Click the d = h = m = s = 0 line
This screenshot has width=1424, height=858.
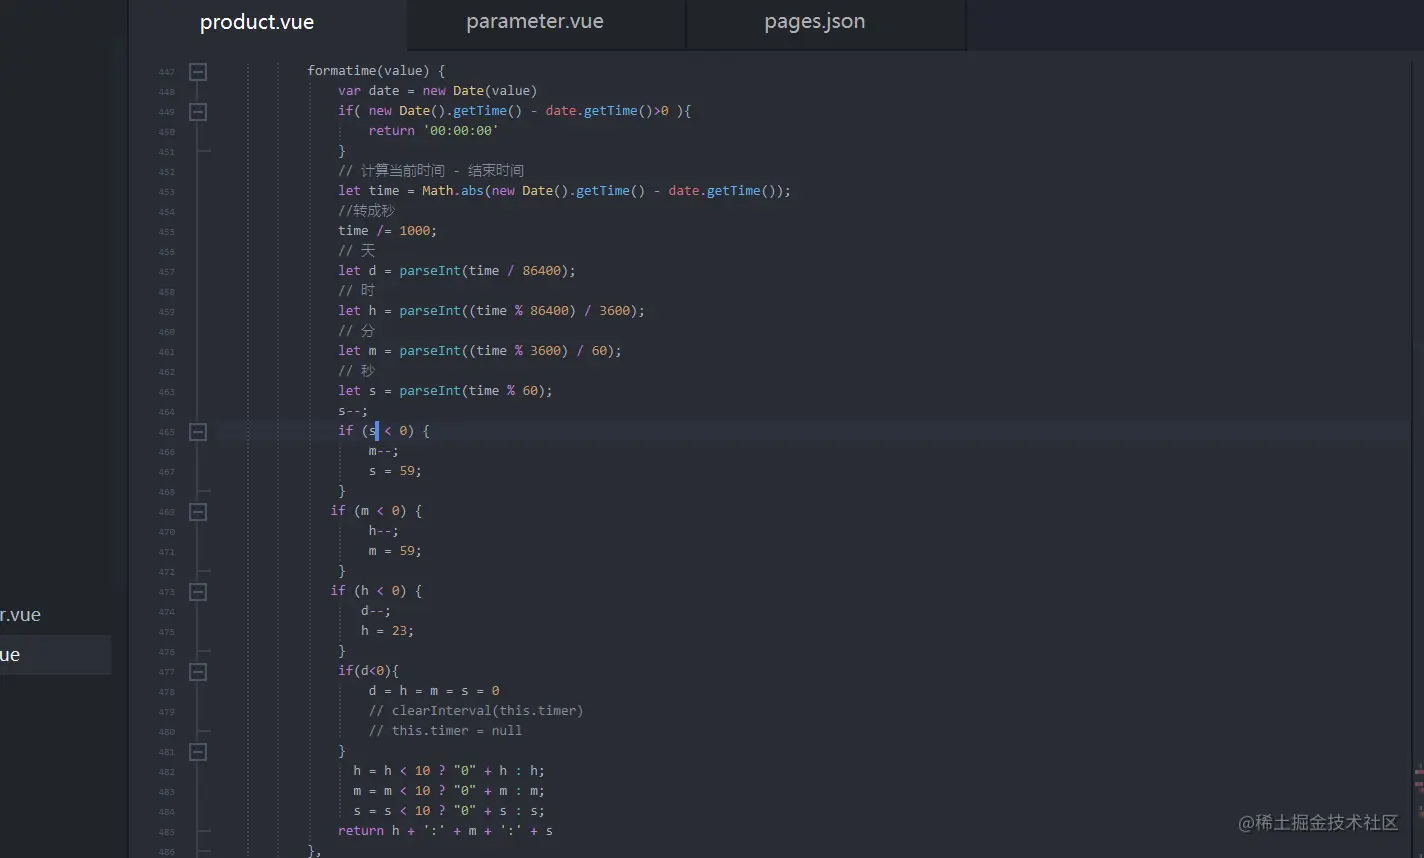point(434,691)
